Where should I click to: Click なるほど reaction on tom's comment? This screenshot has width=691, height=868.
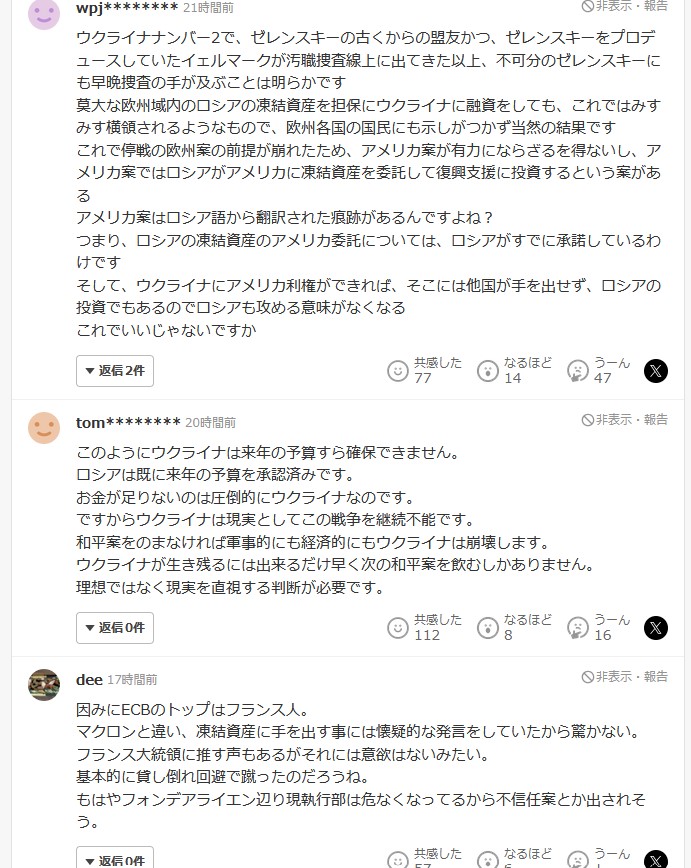[x=488, y=628]
